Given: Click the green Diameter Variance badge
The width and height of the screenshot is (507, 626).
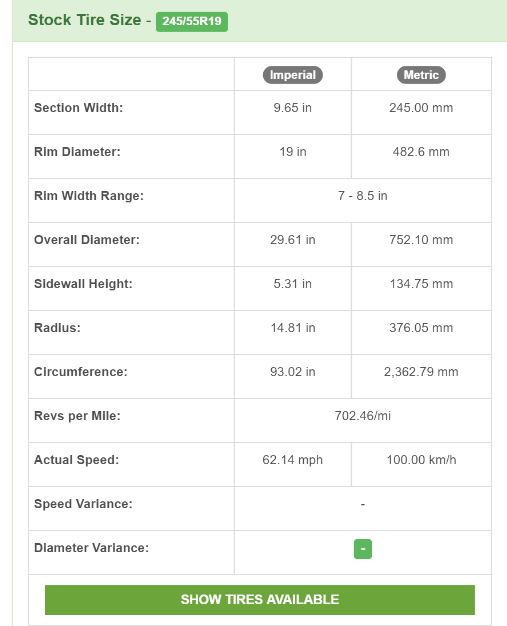Looking at the screenshot, I should 362,549.
